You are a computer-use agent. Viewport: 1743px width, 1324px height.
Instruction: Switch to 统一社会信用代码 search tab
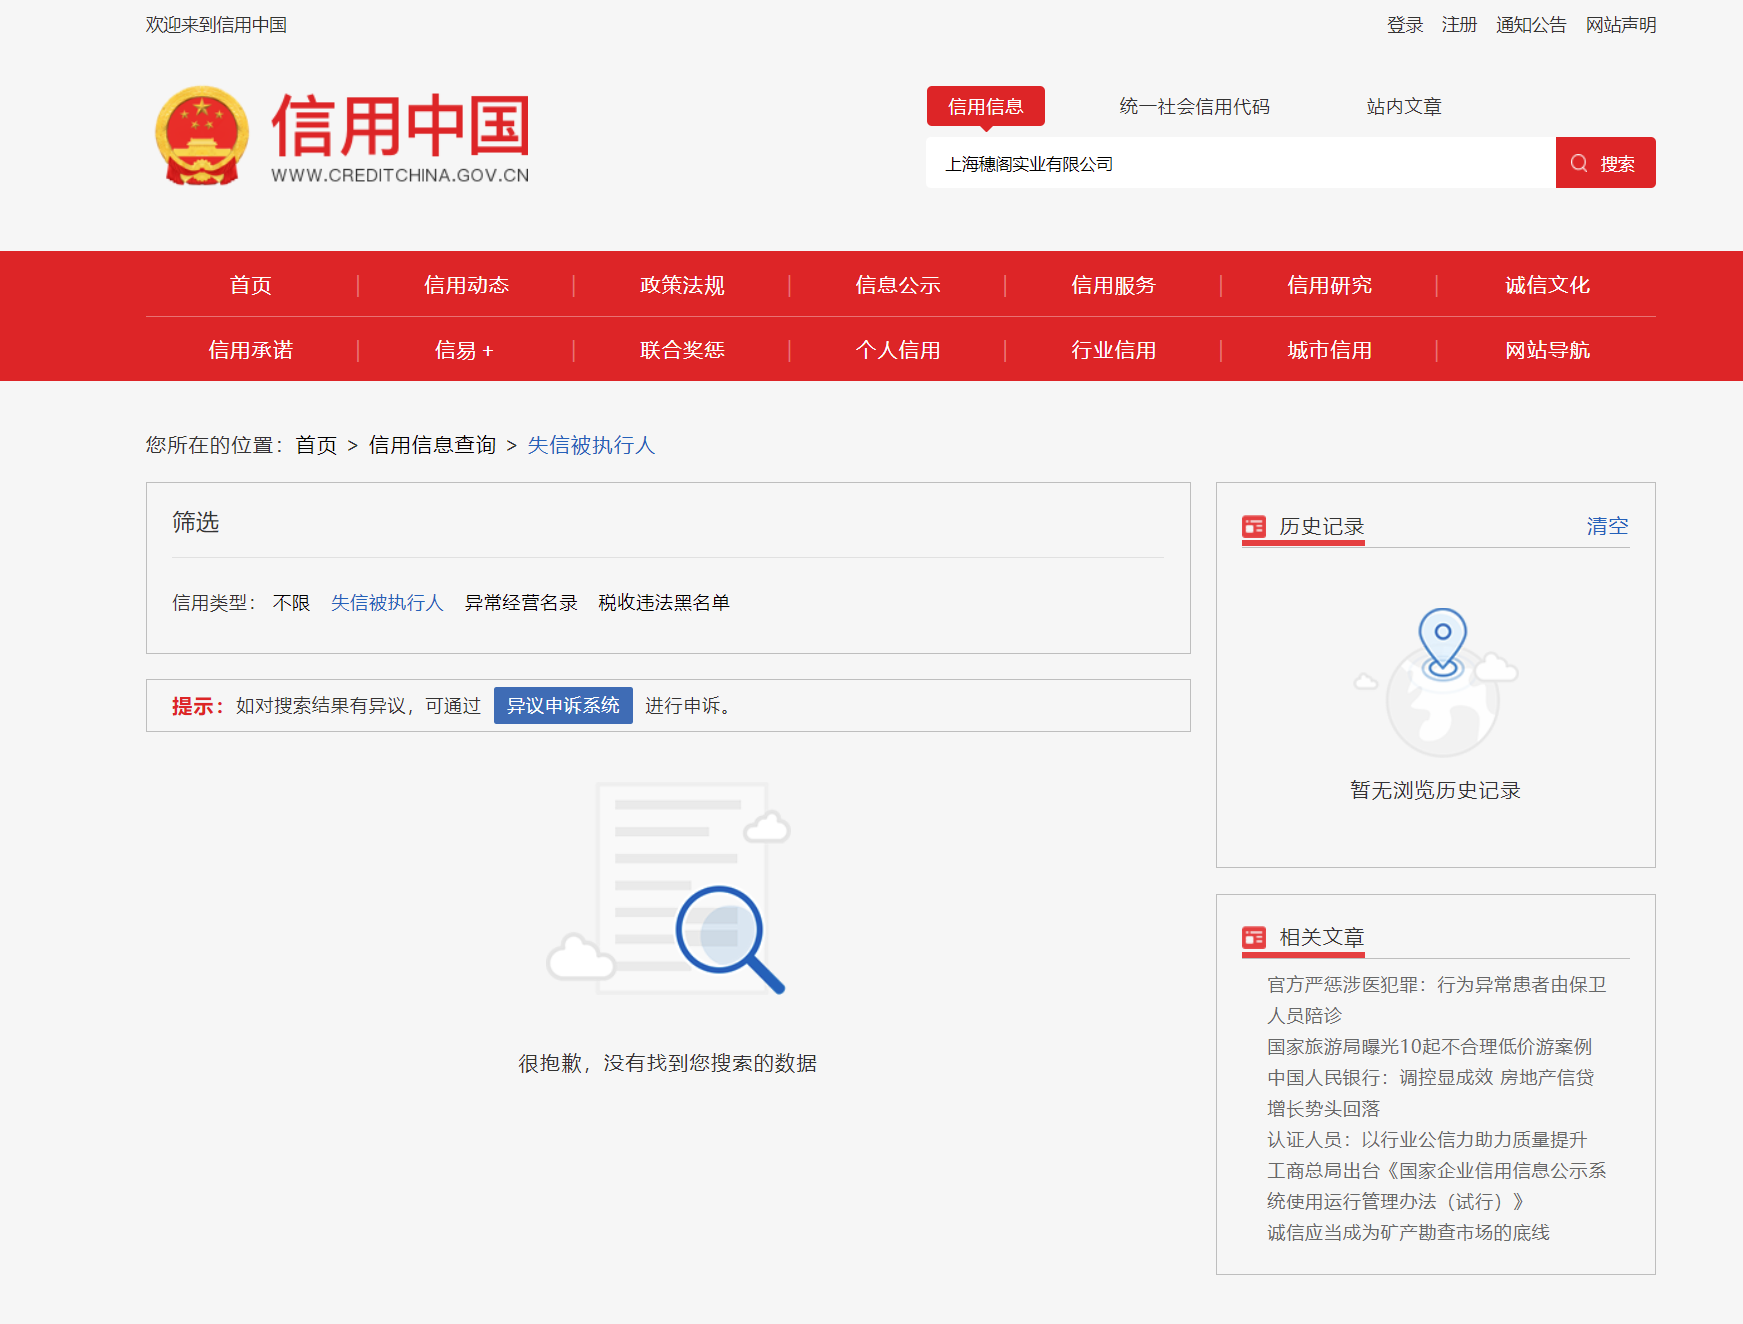point(1194,106)
